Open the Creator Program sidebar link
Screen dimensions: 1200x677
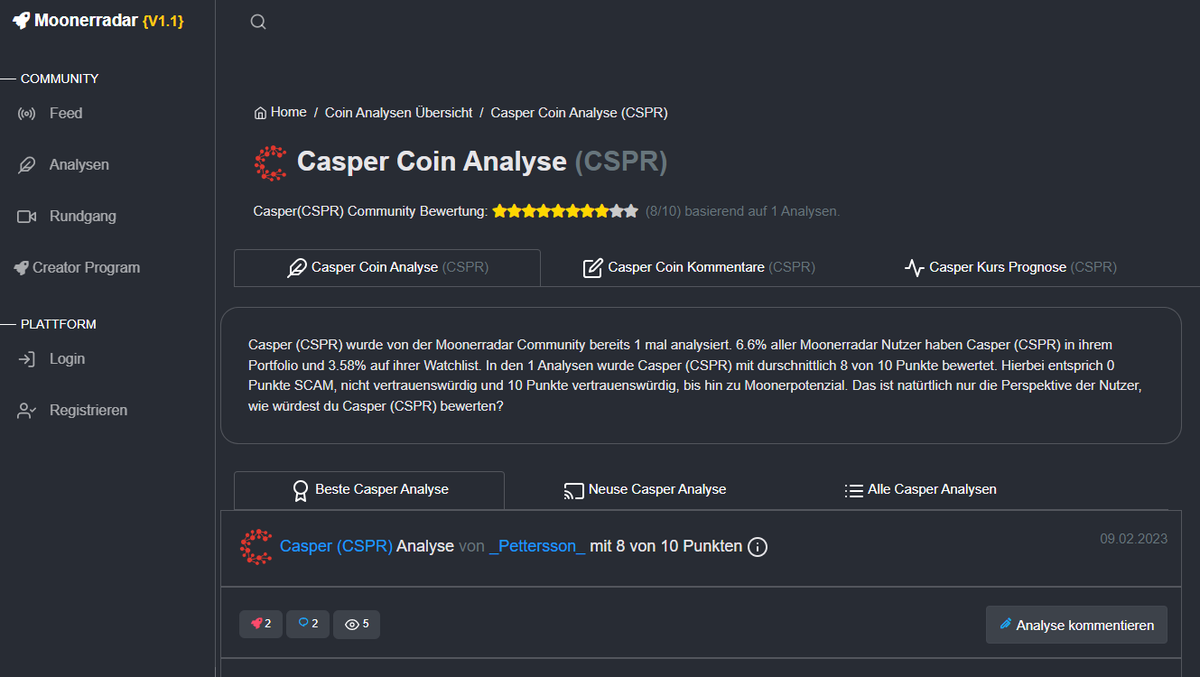pyautogui.click(x=86, y=268)
